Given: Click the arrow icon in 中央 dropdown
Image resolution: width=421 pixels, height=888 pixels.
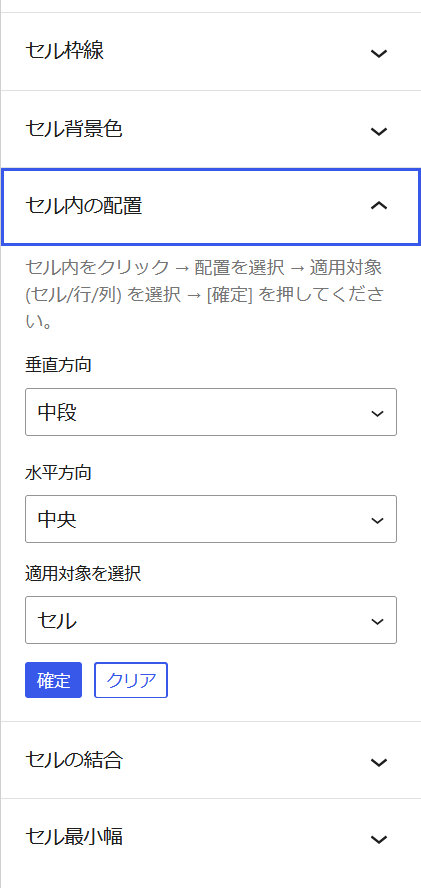Looking at the screenshot, I should [377, 520].
